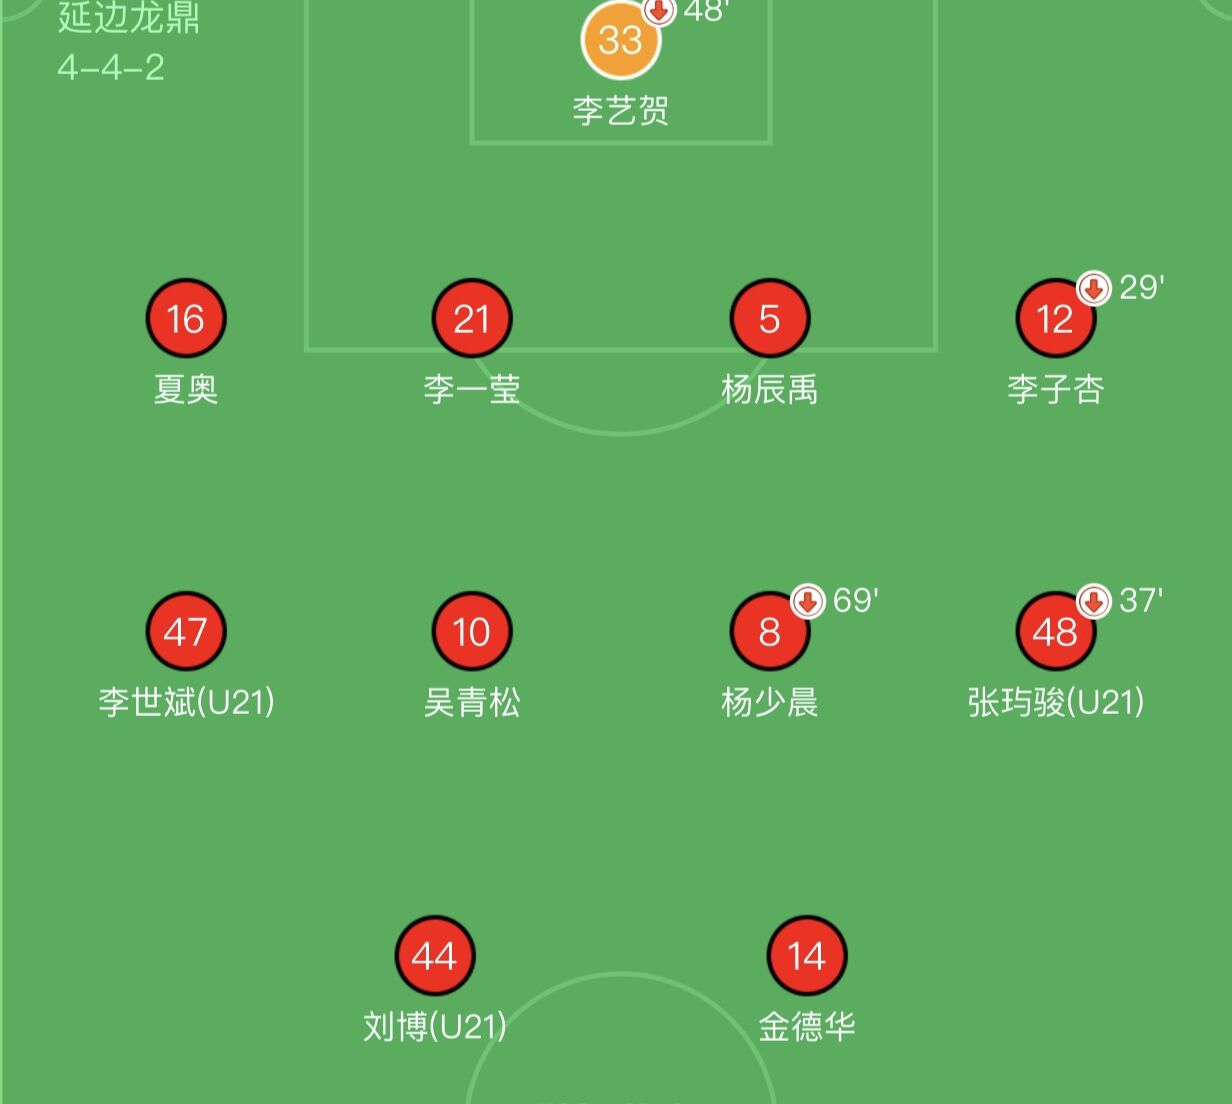
Task: Select player name 夏奥 label
Action: tap(186, 392)
